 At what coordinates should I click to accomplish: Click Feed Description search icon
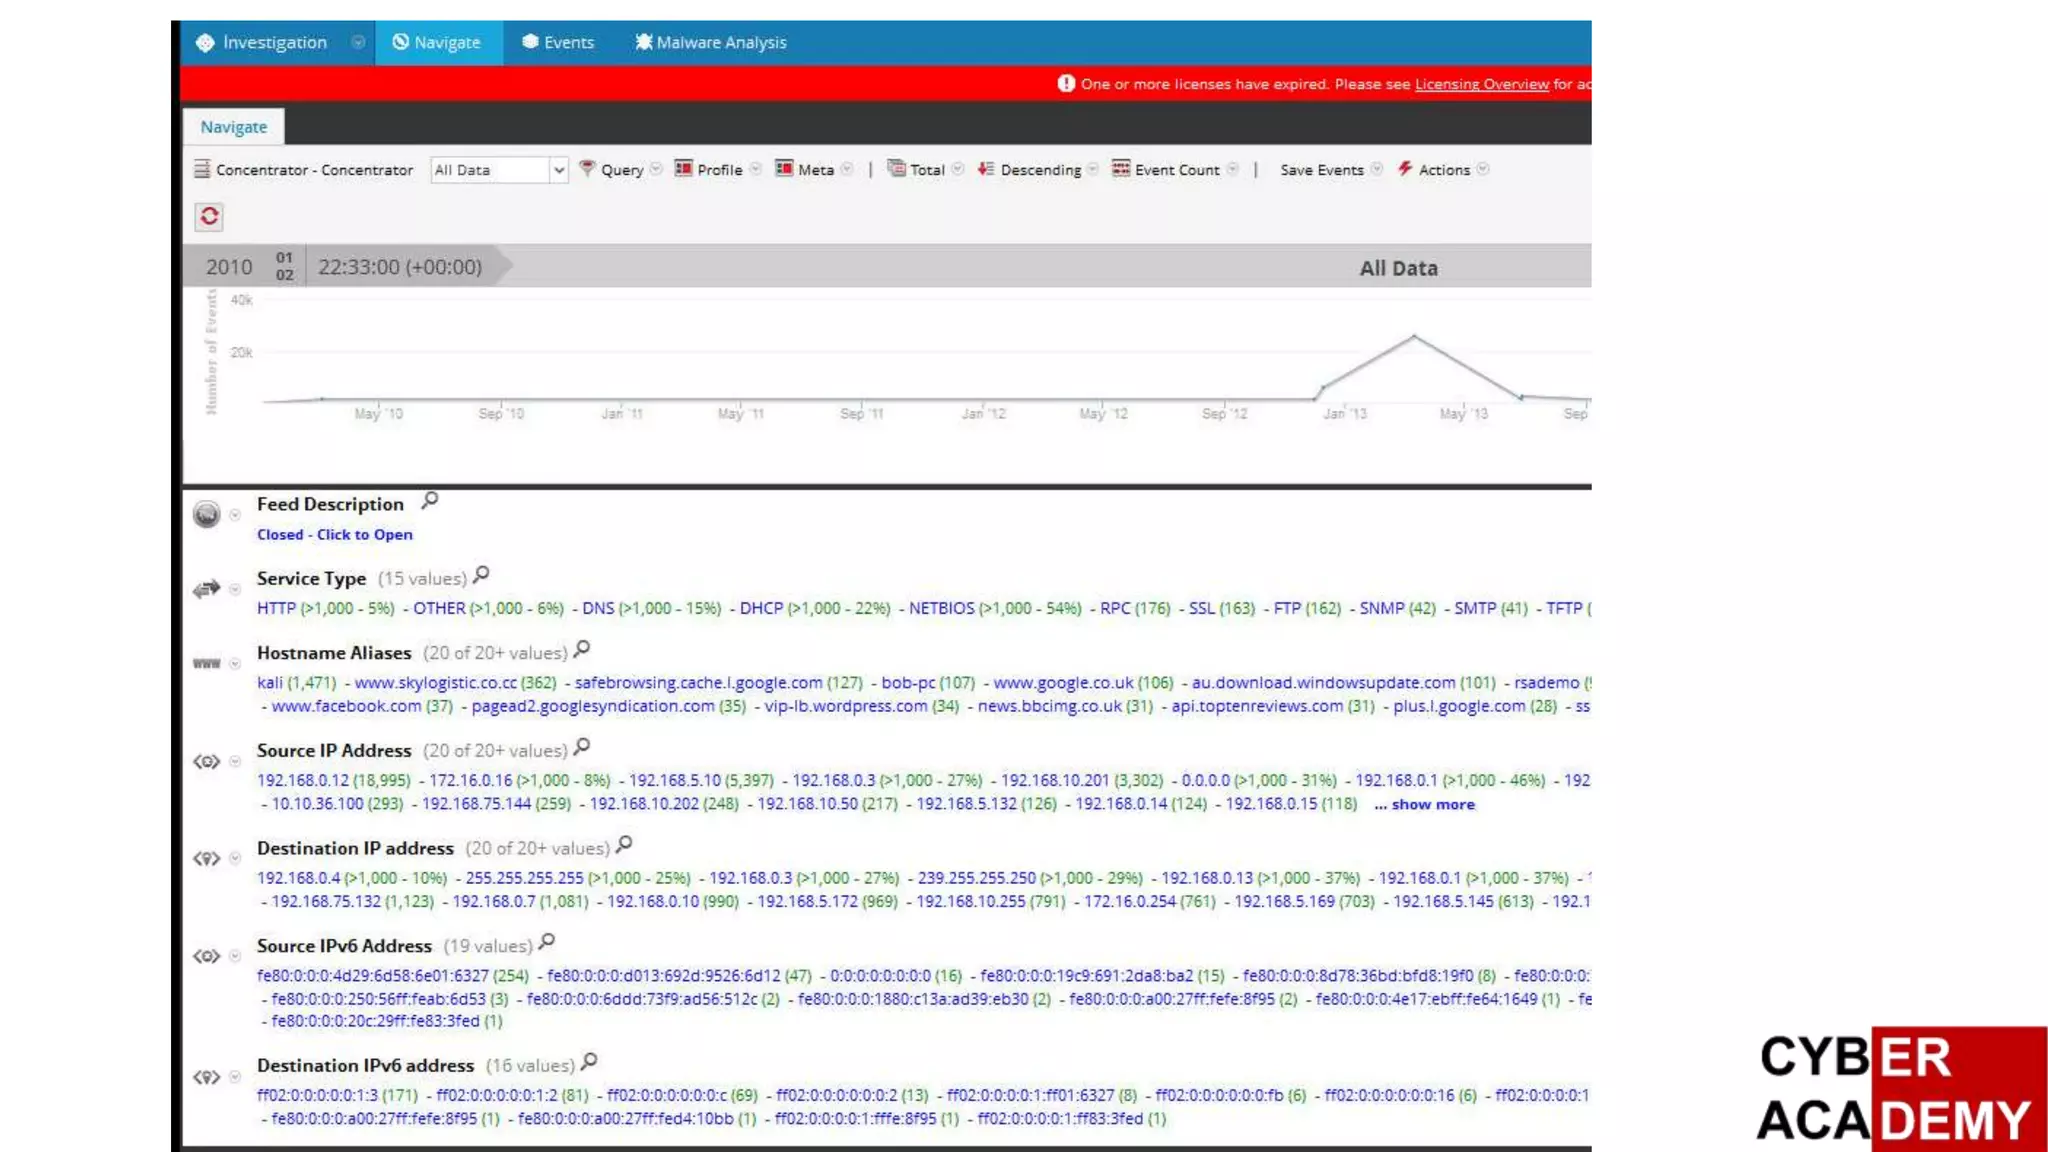point(430,500)
